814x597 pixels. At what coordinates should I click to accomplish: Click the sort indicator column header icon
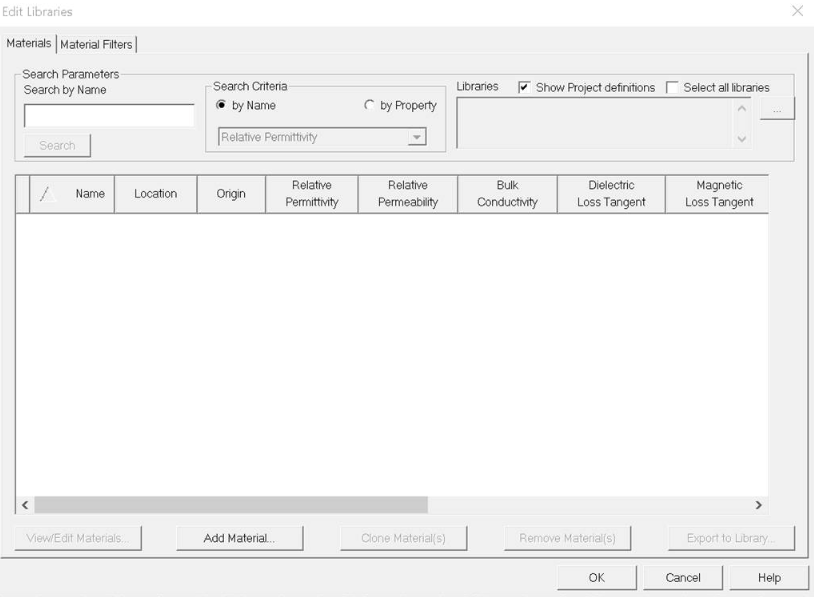click(44, 194)
